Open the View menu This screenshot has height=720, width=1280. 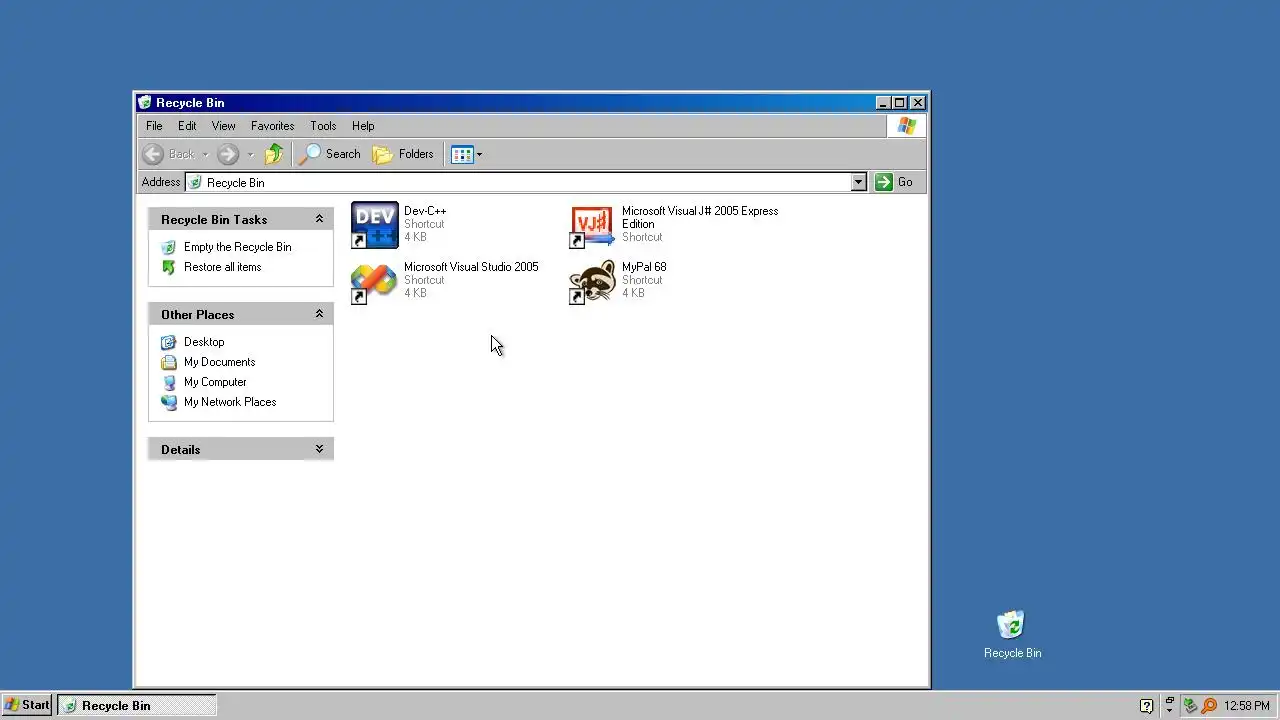point(223,126)
